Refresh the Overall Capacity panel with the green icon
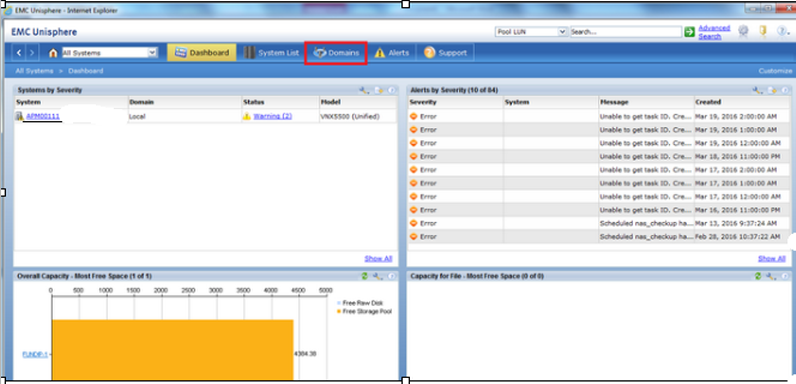The width and height of the screenshot is (796, 384). (x=364, y=276)
